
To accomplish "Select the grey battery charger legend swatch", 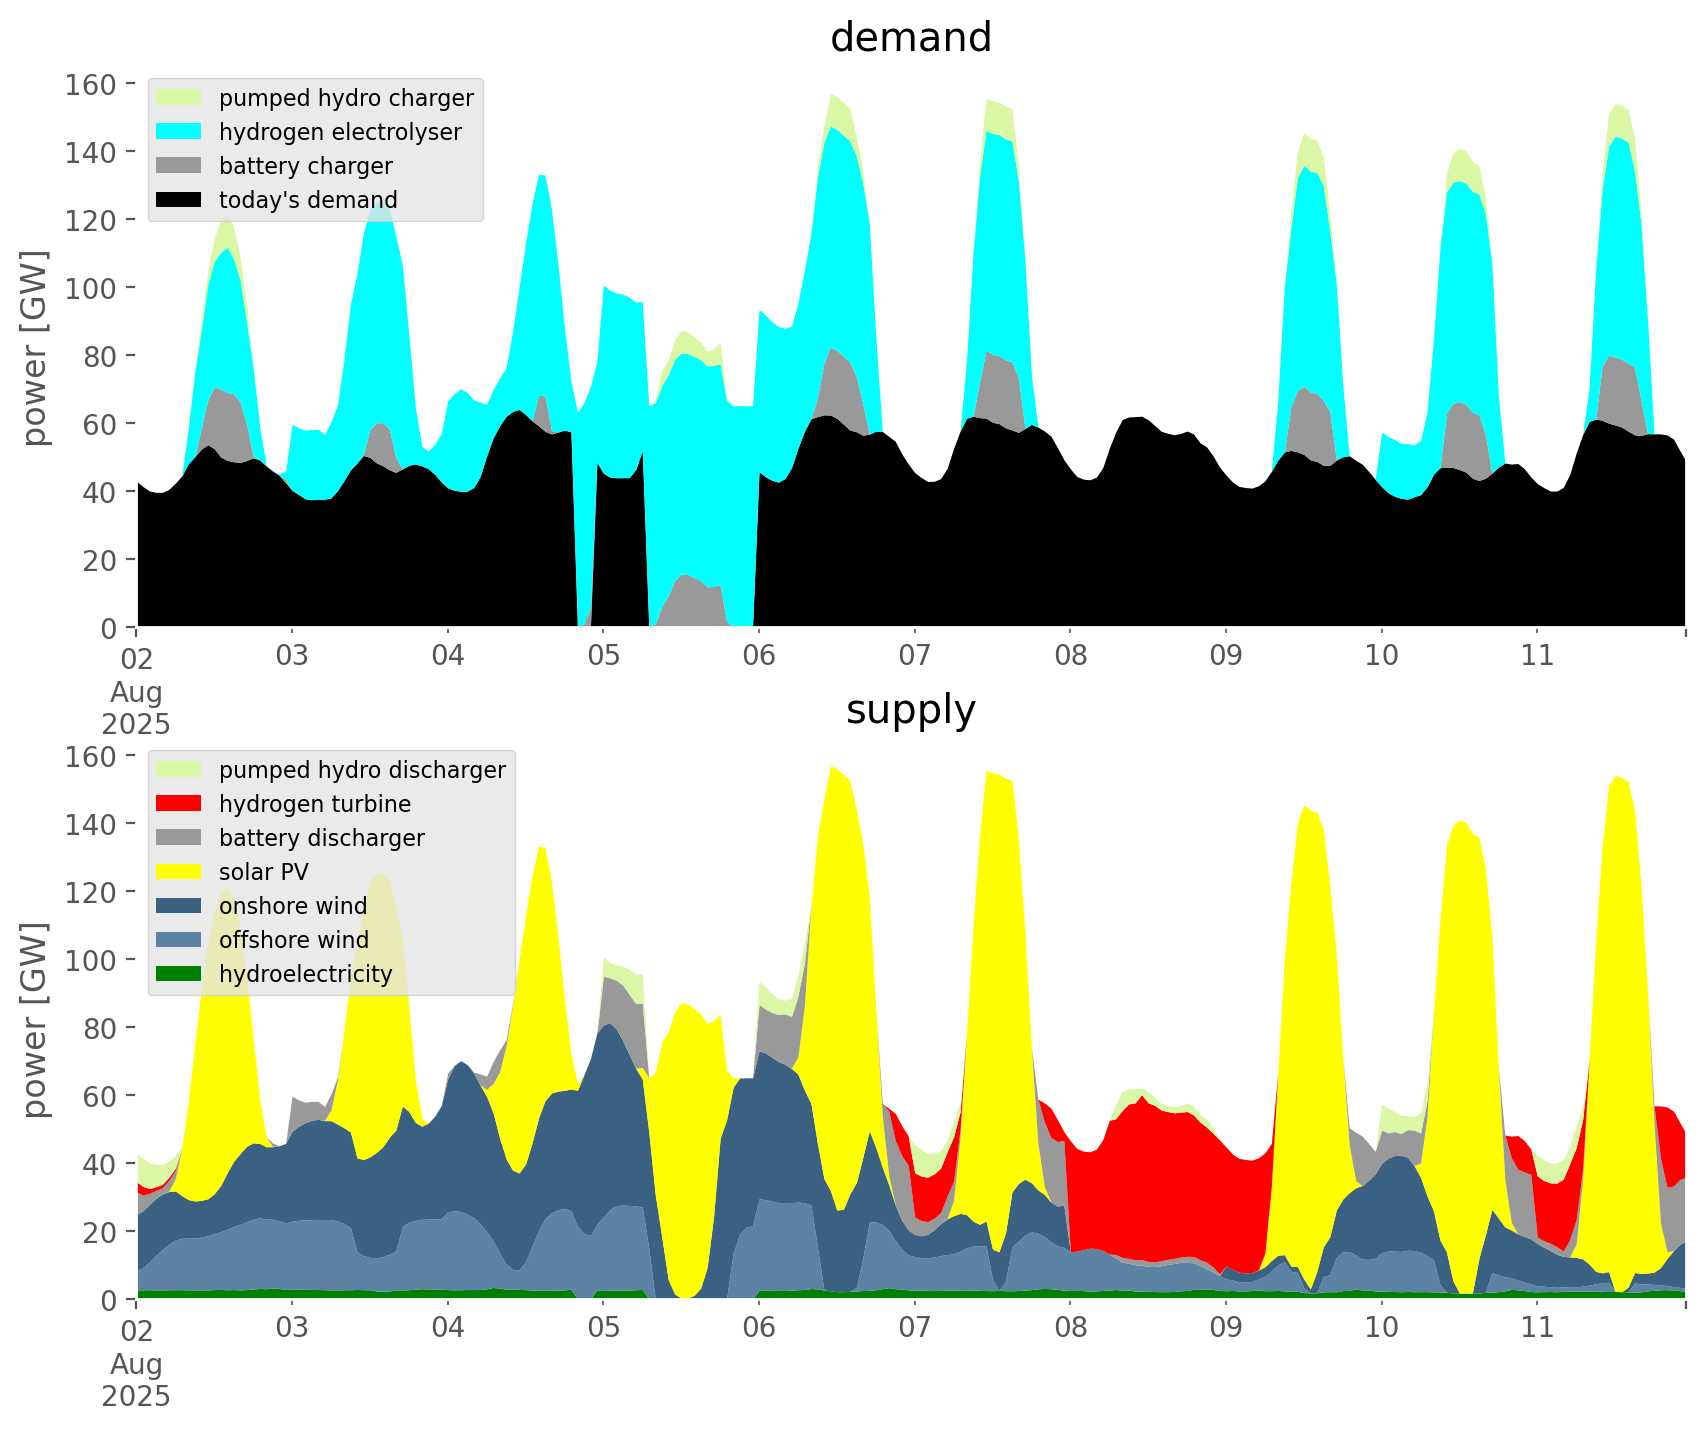I will pyautogui.click(x=179, y=166).
